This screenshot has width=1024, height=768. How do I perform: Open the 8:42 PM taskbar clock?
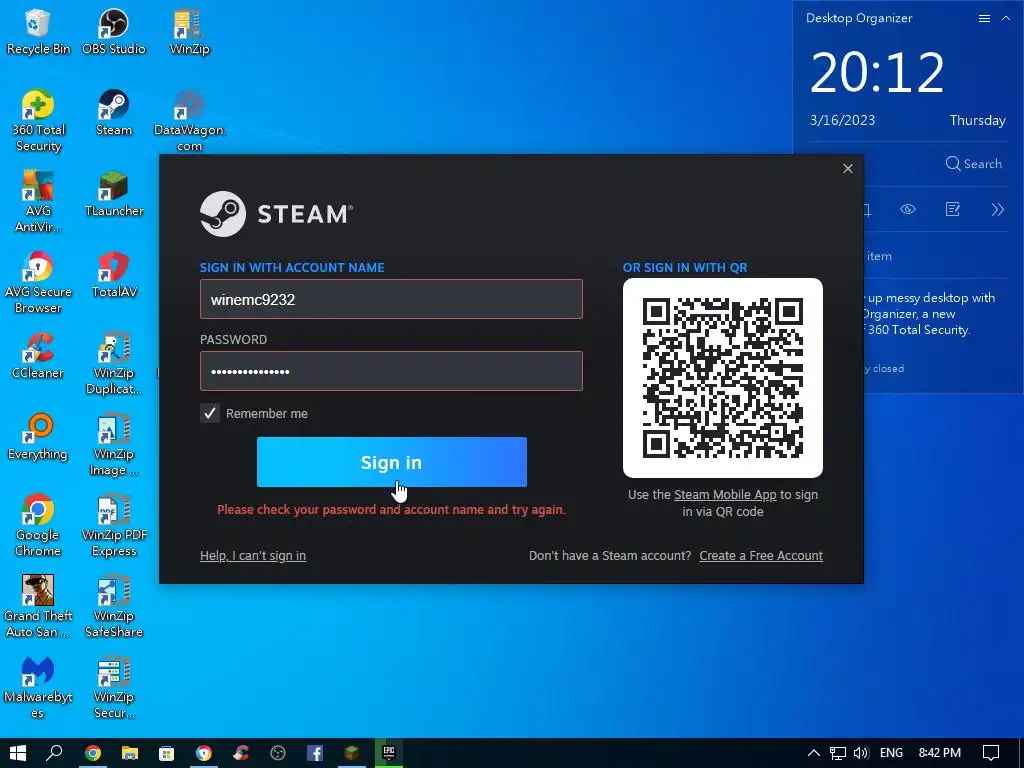(940, 753)
